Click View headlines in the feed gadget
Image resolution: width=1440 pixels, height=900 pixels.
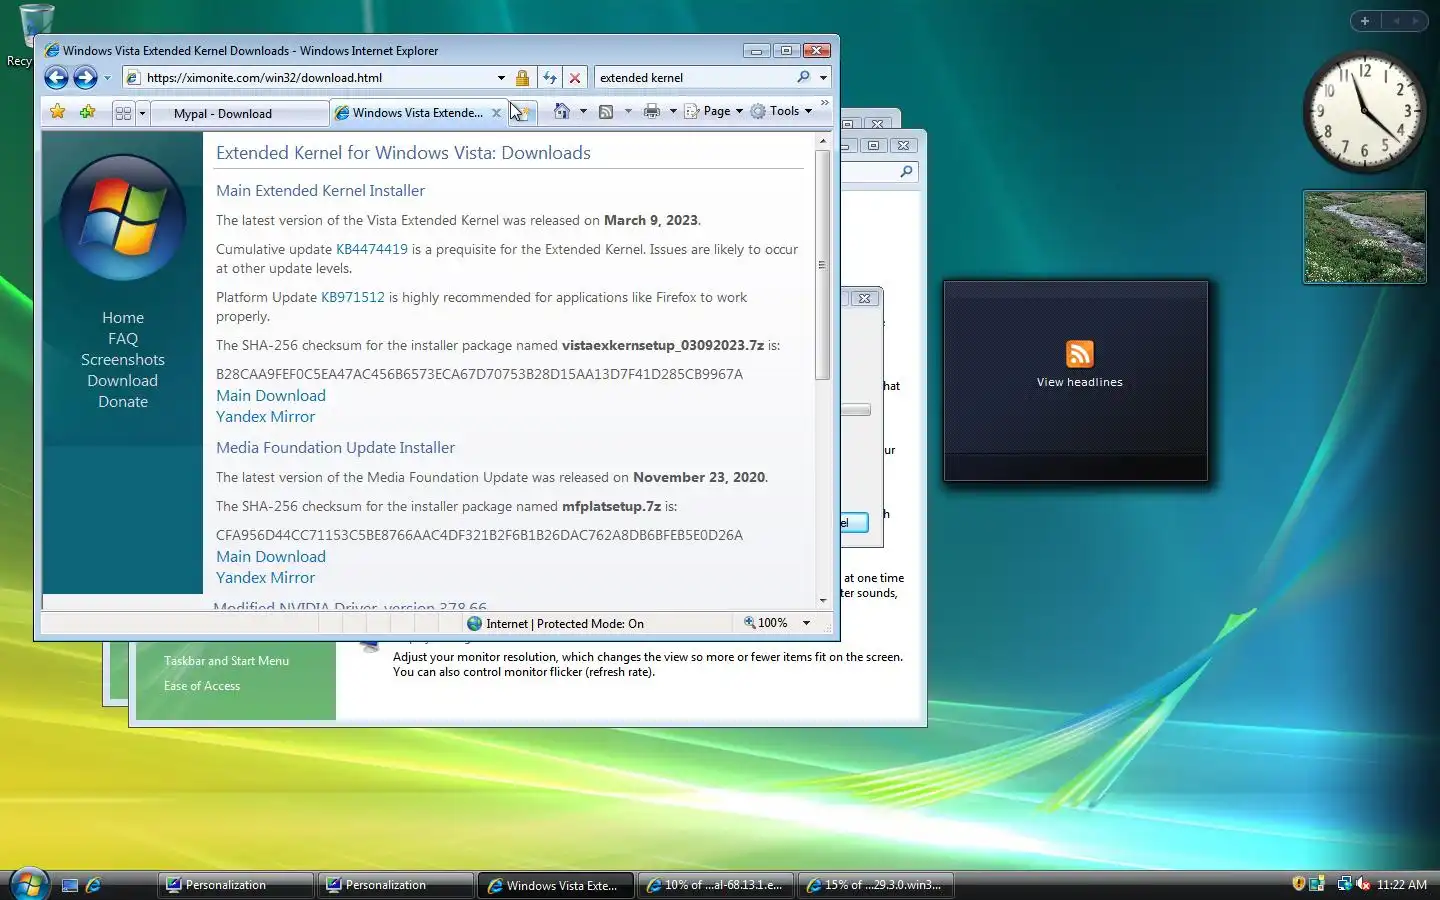[1079, 382]
